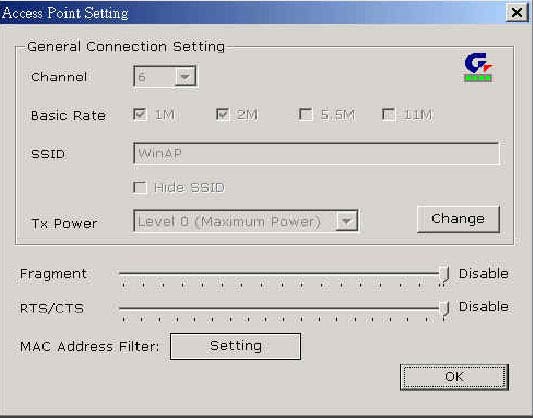Click the Fragment slider thumb
Viewport: 533px width, 418px height.
[x=444, y=274]
